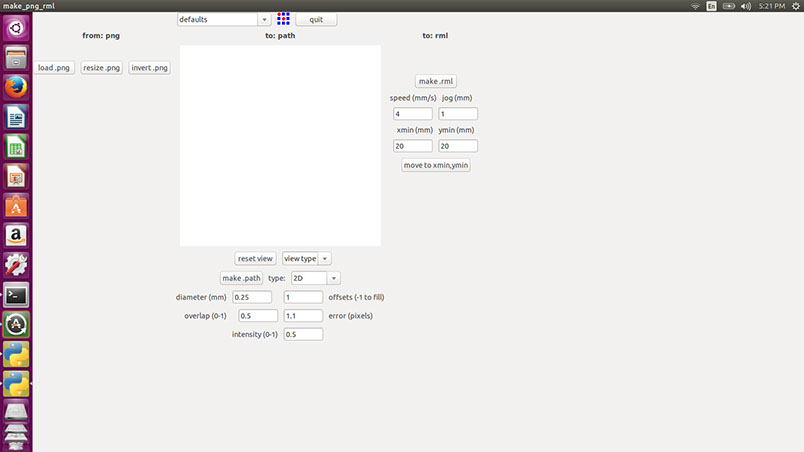Click make .path button
Image resolution: width=804 pixels, height=452 pixels.
(x=241, y=278)
